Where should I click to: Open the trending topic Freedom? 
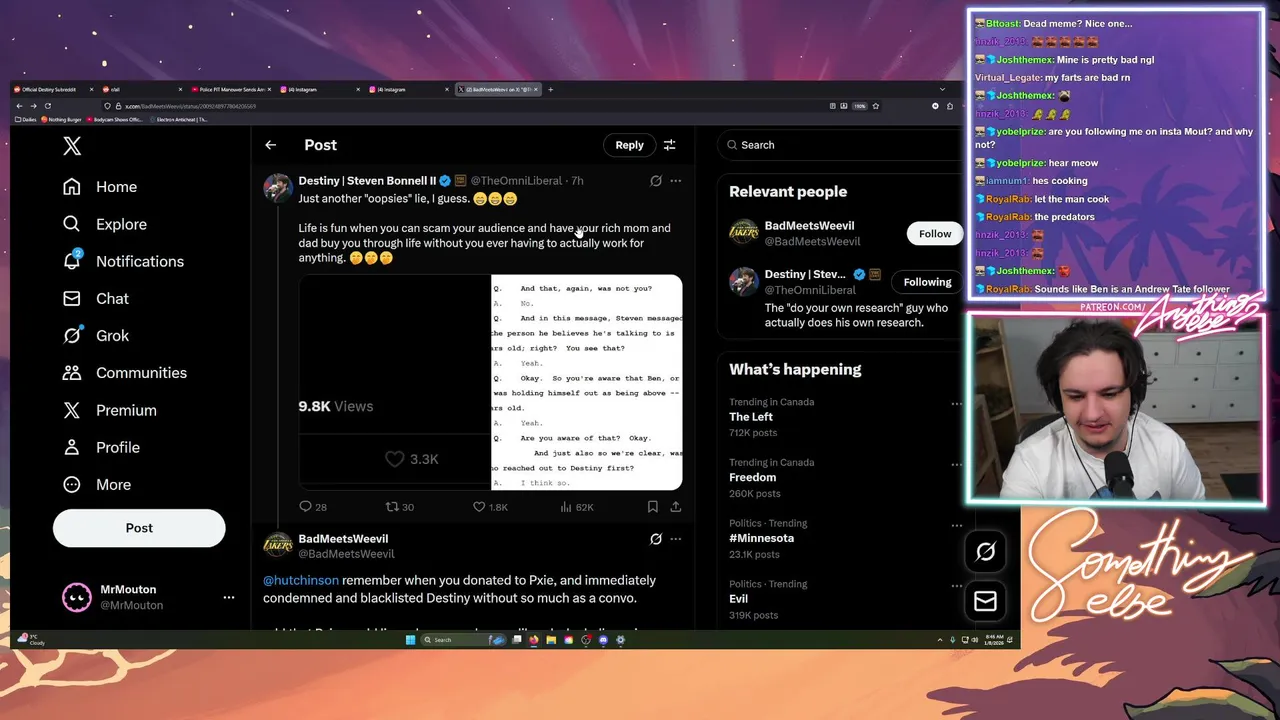pos(752,477)
